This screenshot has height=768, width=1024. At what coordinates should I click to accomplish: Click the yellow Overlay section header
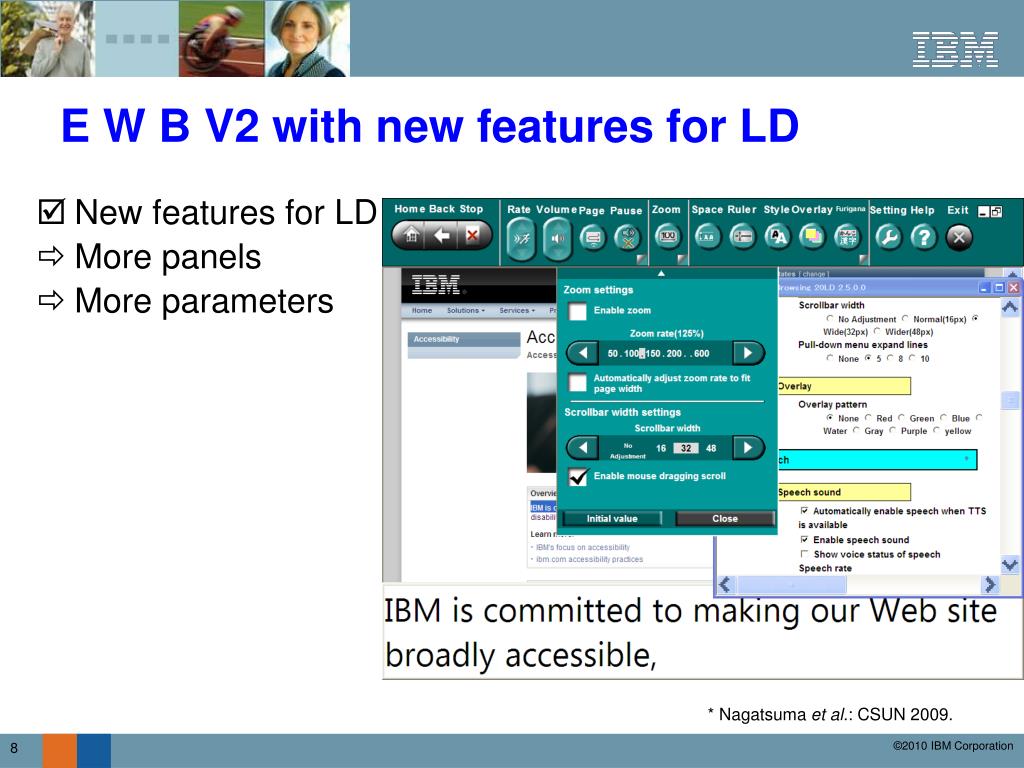[x=844, y=386]
